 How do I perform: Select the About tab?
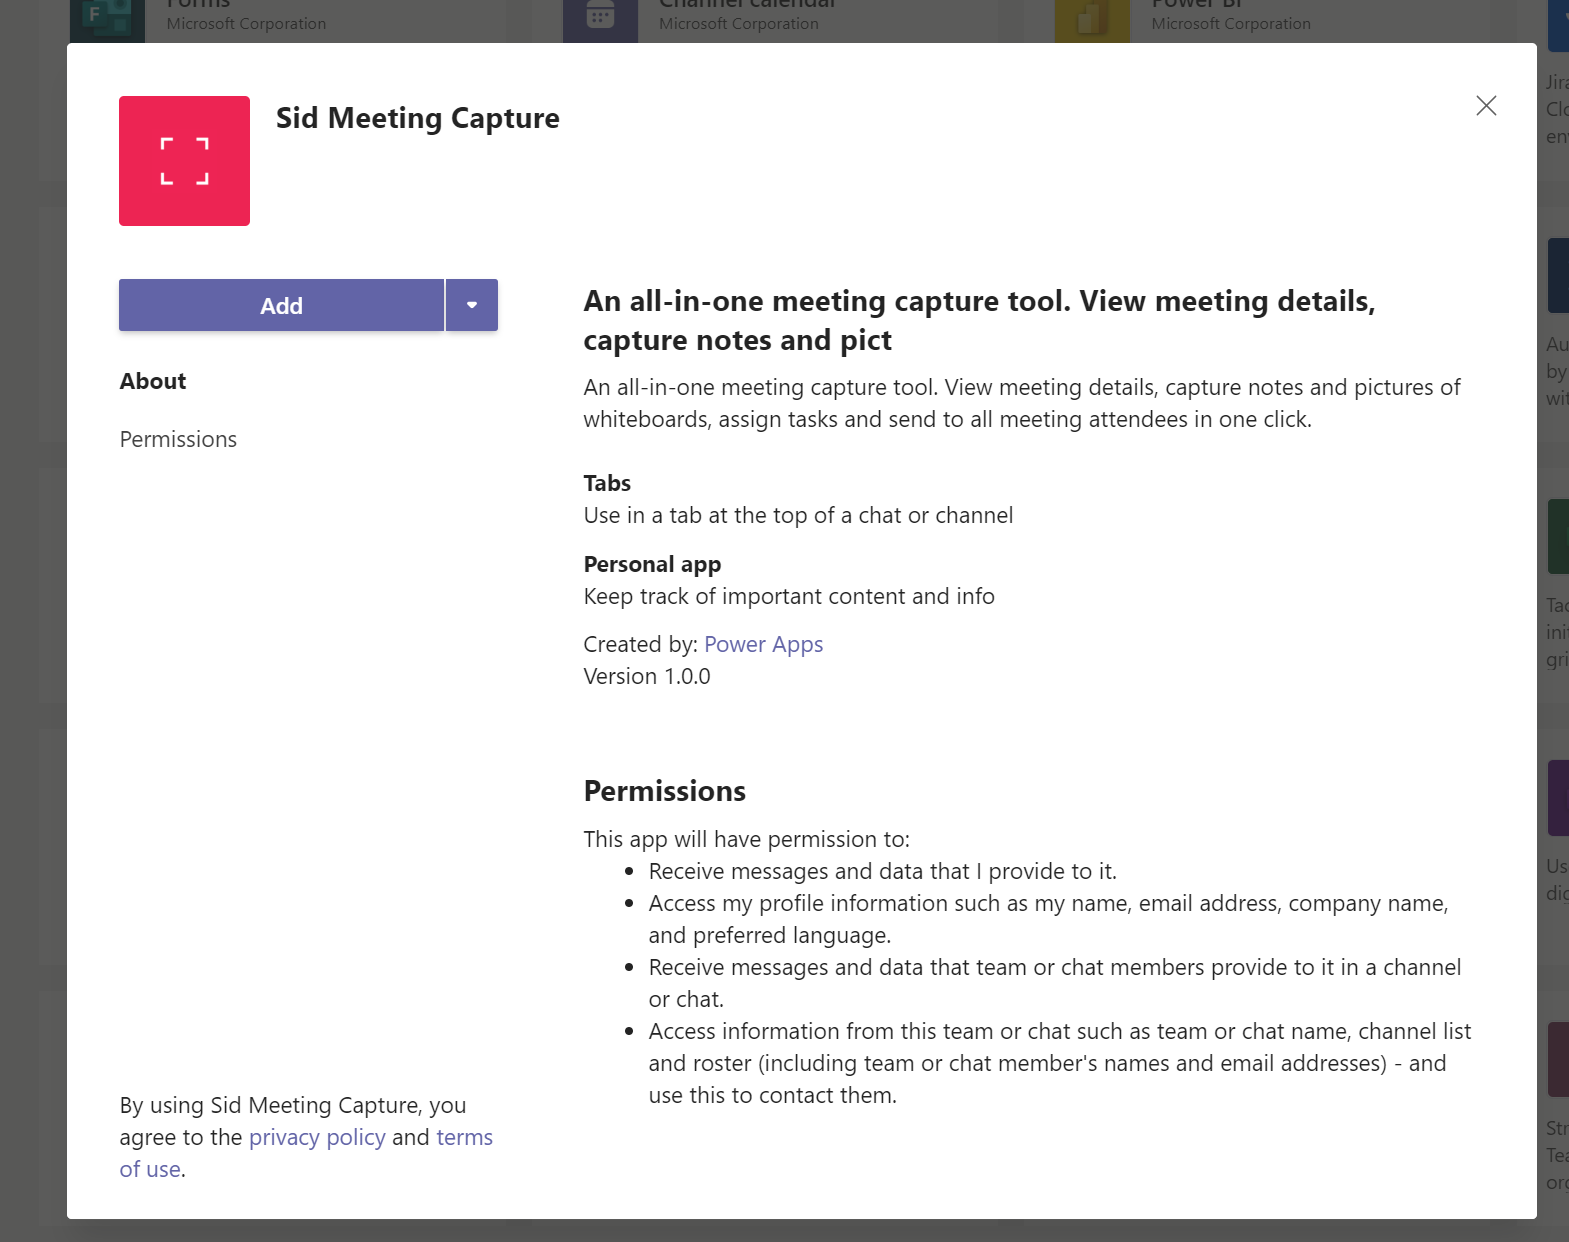click(153, 381)
